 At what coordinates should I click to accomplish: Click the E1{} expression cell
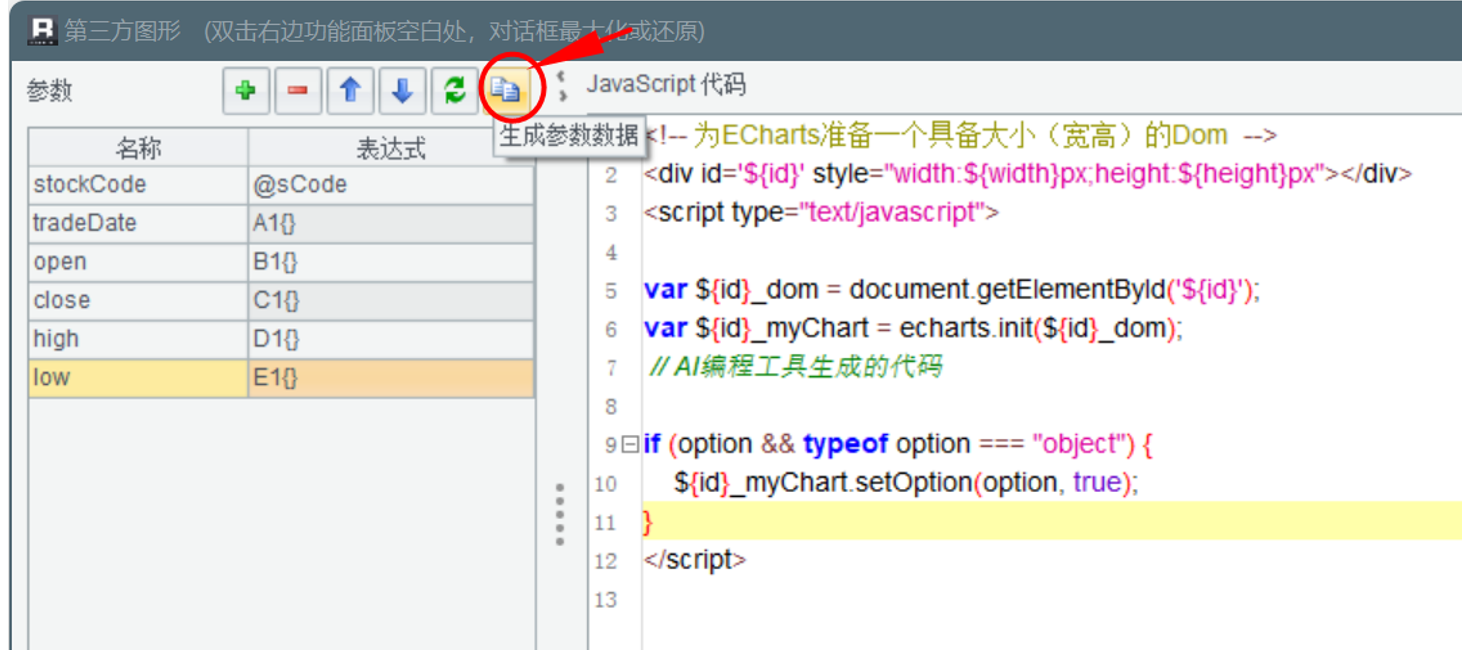(x=391, y=378)
